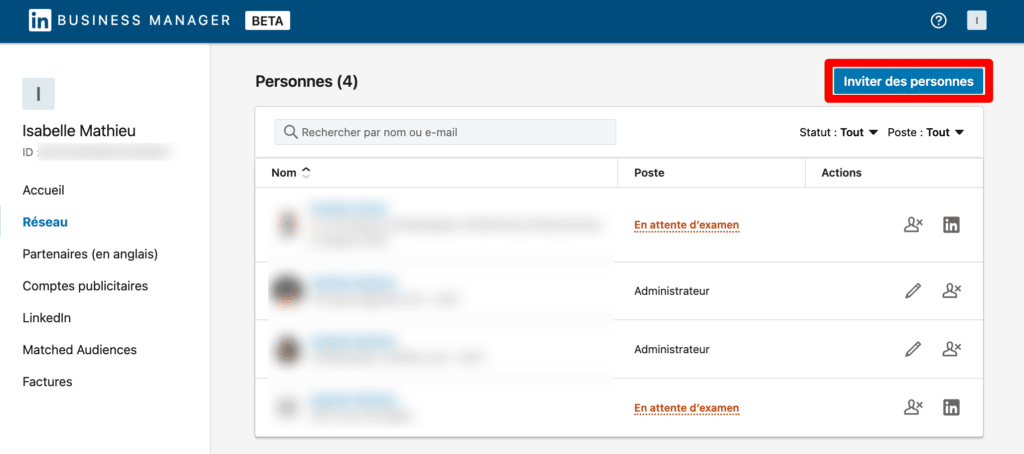Open the profile avatar menu in the header
The width and height of the screenshot is (1024, 454).
[x=977, y=20]
